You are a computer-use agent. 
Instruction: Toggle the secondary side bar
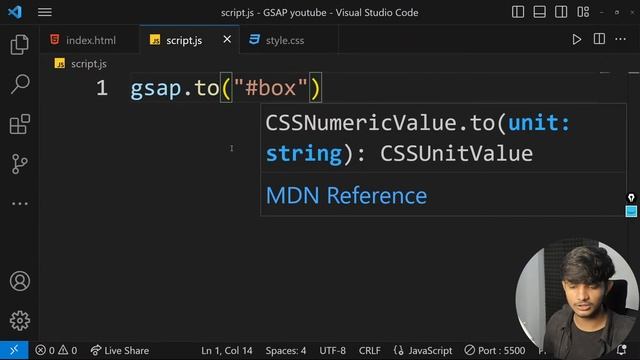561,12
